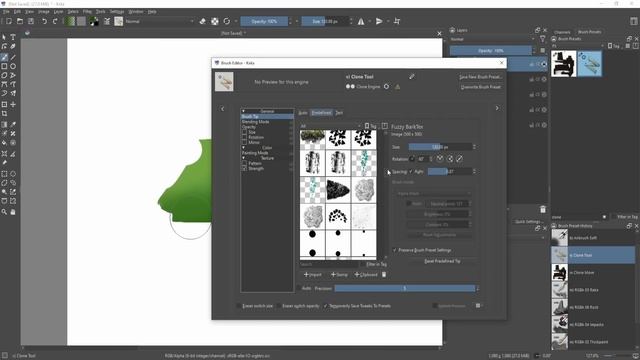
Task: Select the Pan hand tool
Action: click(x=13, y=212)
